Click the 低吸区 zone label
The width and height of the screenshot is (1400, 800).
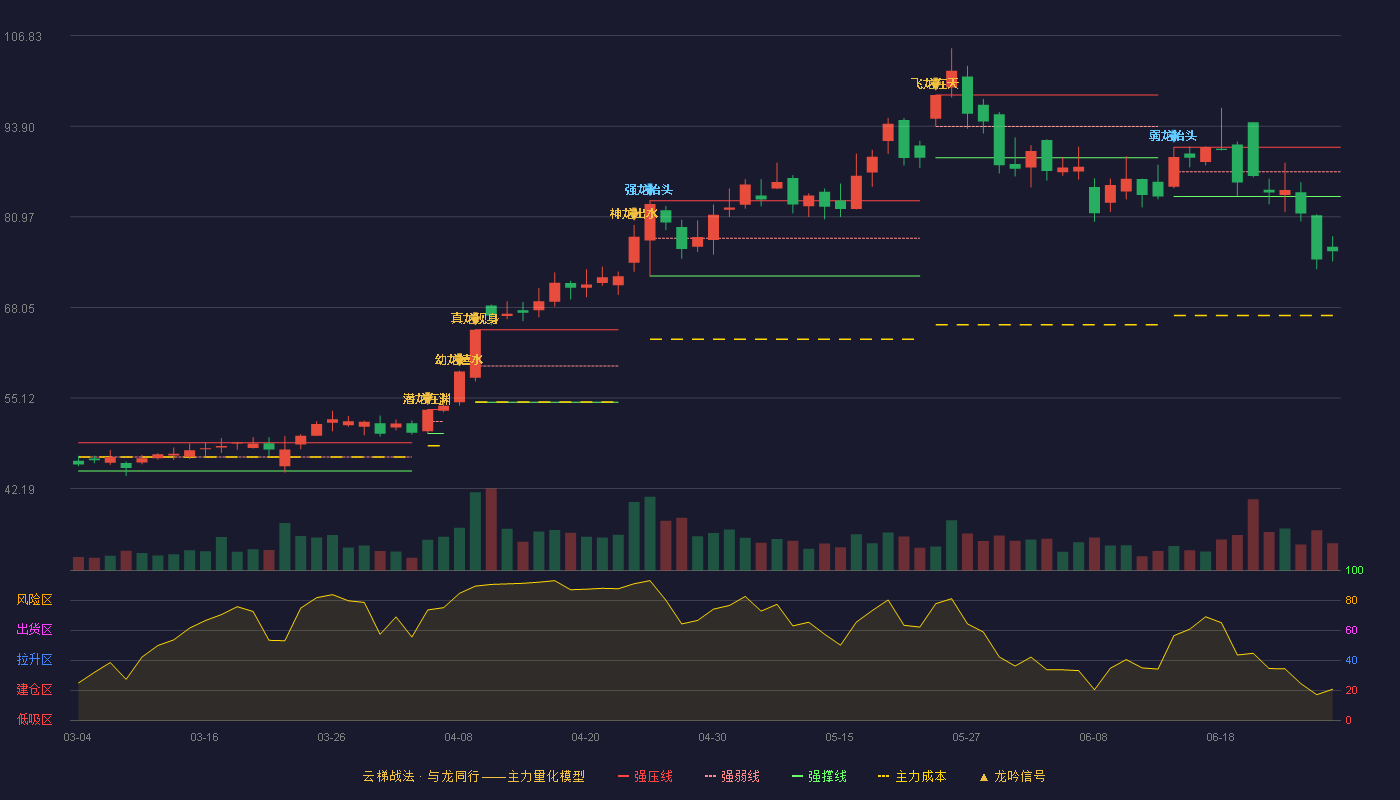(x=34, y=720)
